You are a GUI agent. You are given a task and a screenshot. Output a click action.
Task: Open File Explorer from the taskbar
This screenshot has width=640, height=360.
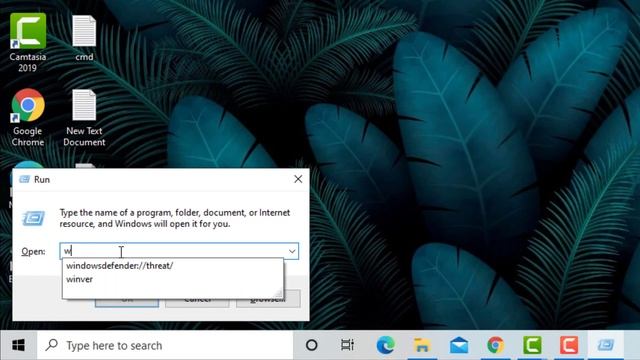pyautogui.click(x=422, y=345)
